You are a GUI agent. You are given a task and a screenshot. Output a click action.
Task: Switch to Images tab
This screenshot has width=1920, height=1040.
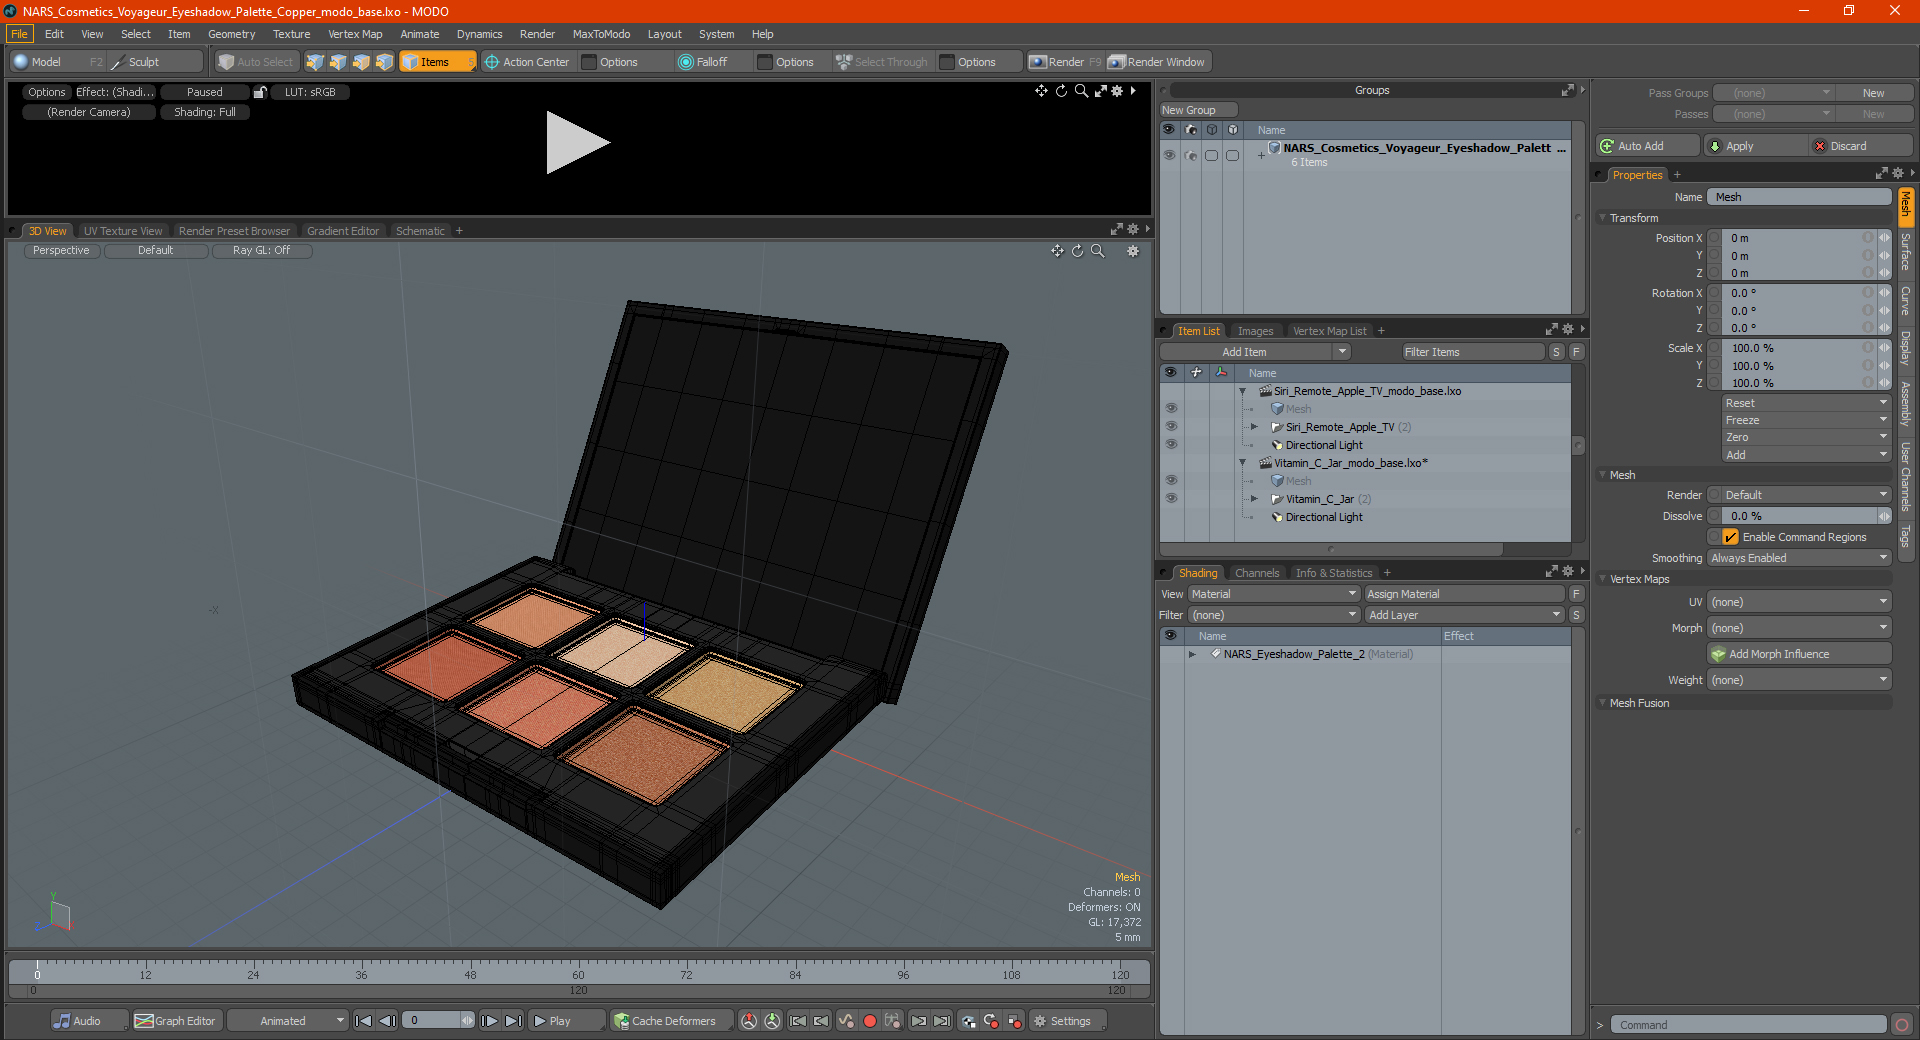[x=1255, y=331]
